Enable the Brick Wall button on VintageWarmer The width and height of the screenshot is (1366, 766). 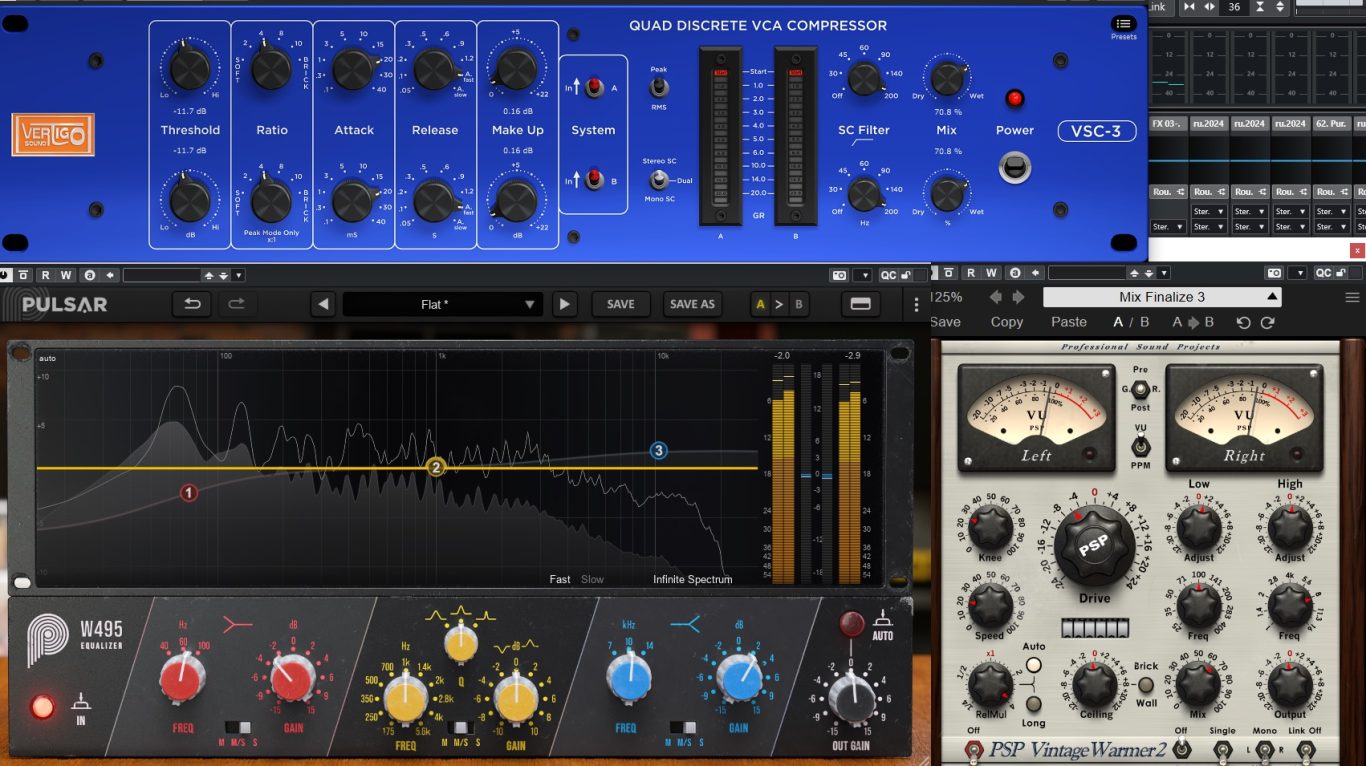pyautogui.click(x=1146, y=686)
